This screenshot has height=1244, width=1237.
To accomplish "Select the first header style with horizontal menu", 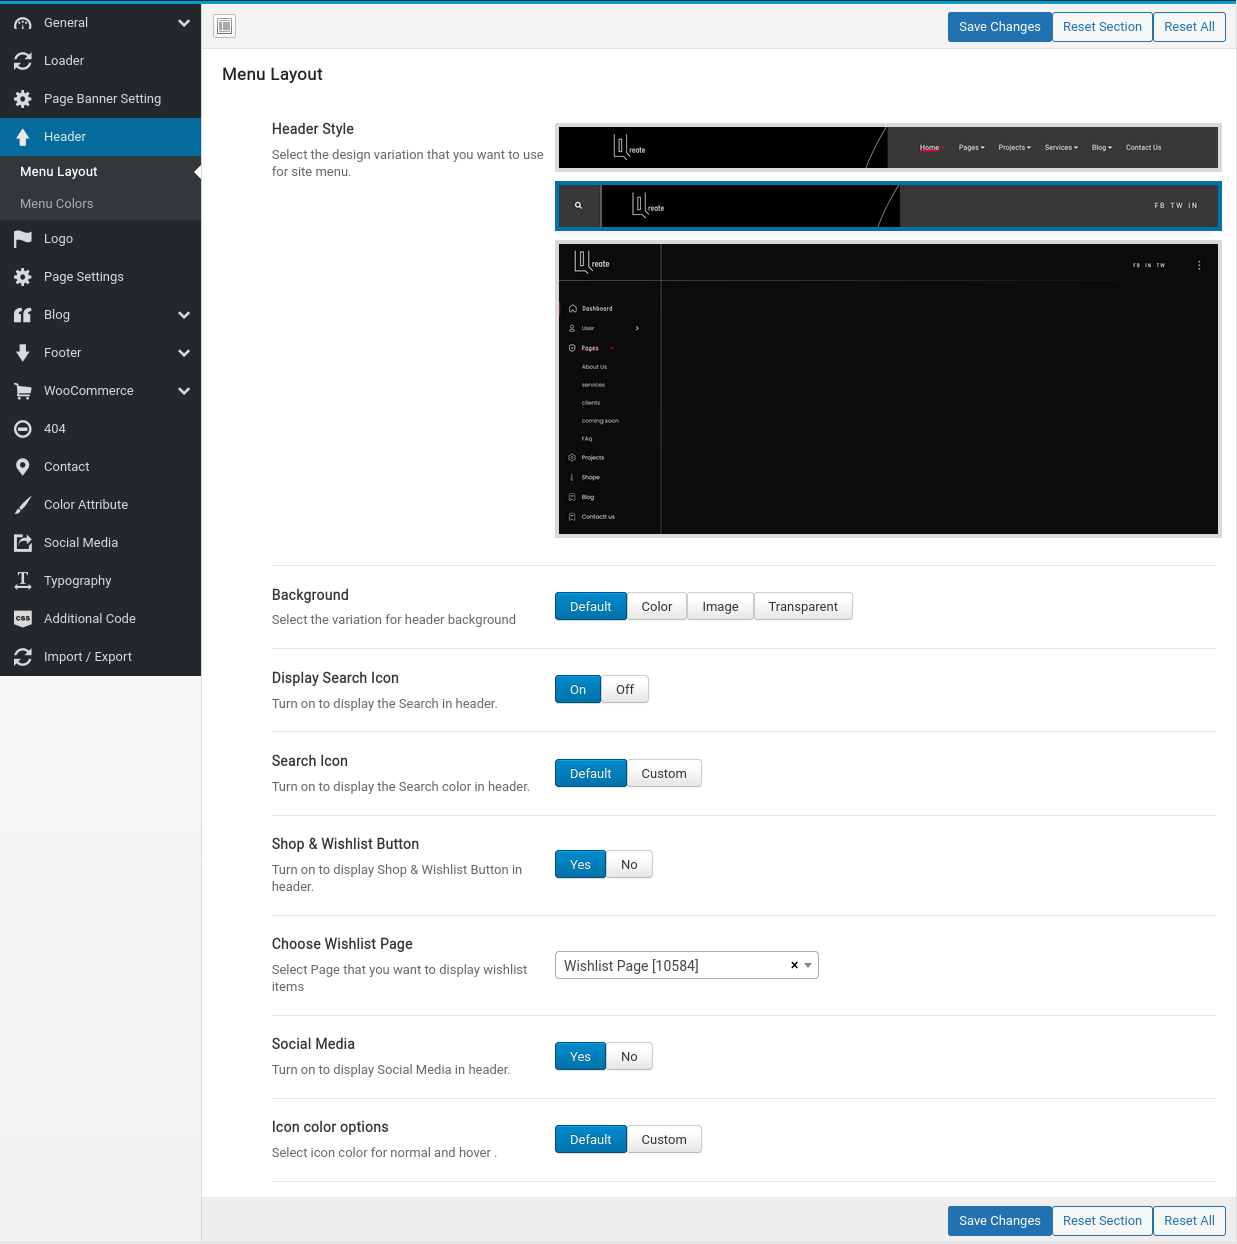I will [888, 148].
